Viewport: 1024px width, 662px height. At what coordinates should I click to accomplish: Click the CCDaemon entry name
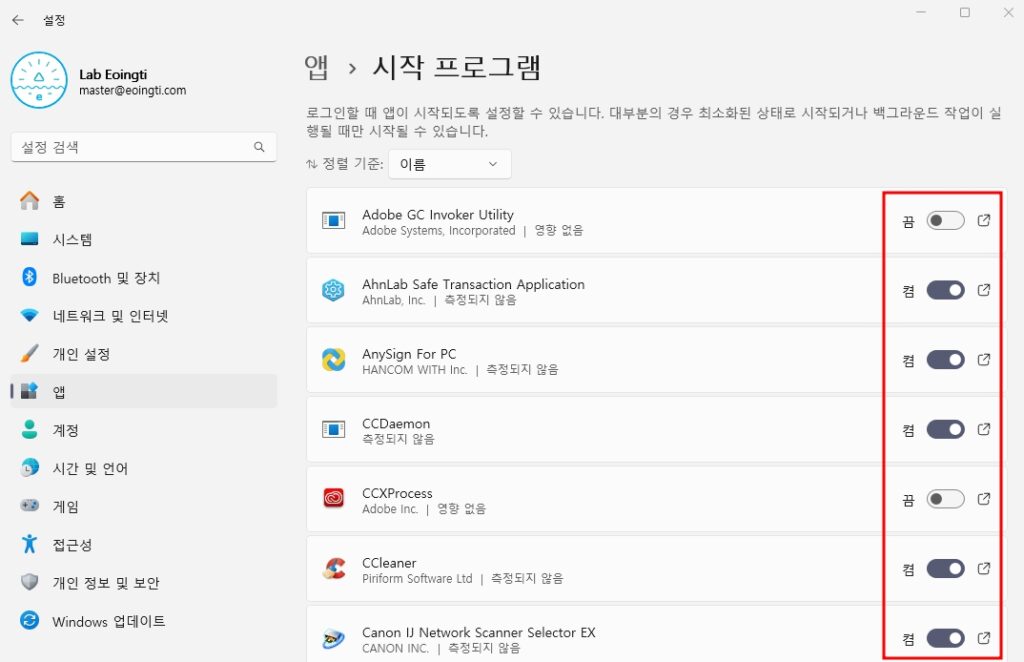click(x=396, y=424)
